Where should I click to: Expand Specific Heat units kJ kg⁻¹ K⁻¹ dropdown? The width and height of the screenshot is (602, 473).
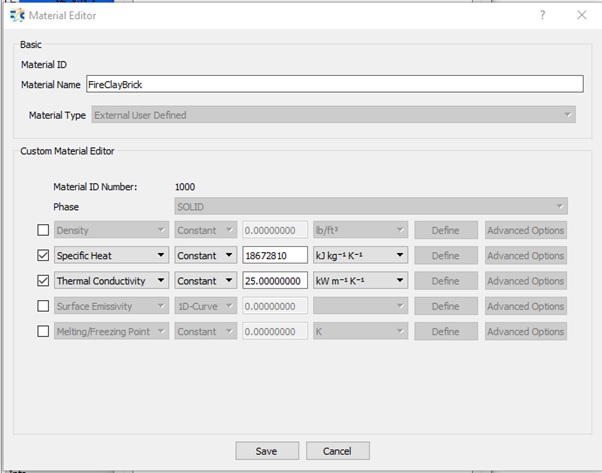coord(359,255)
